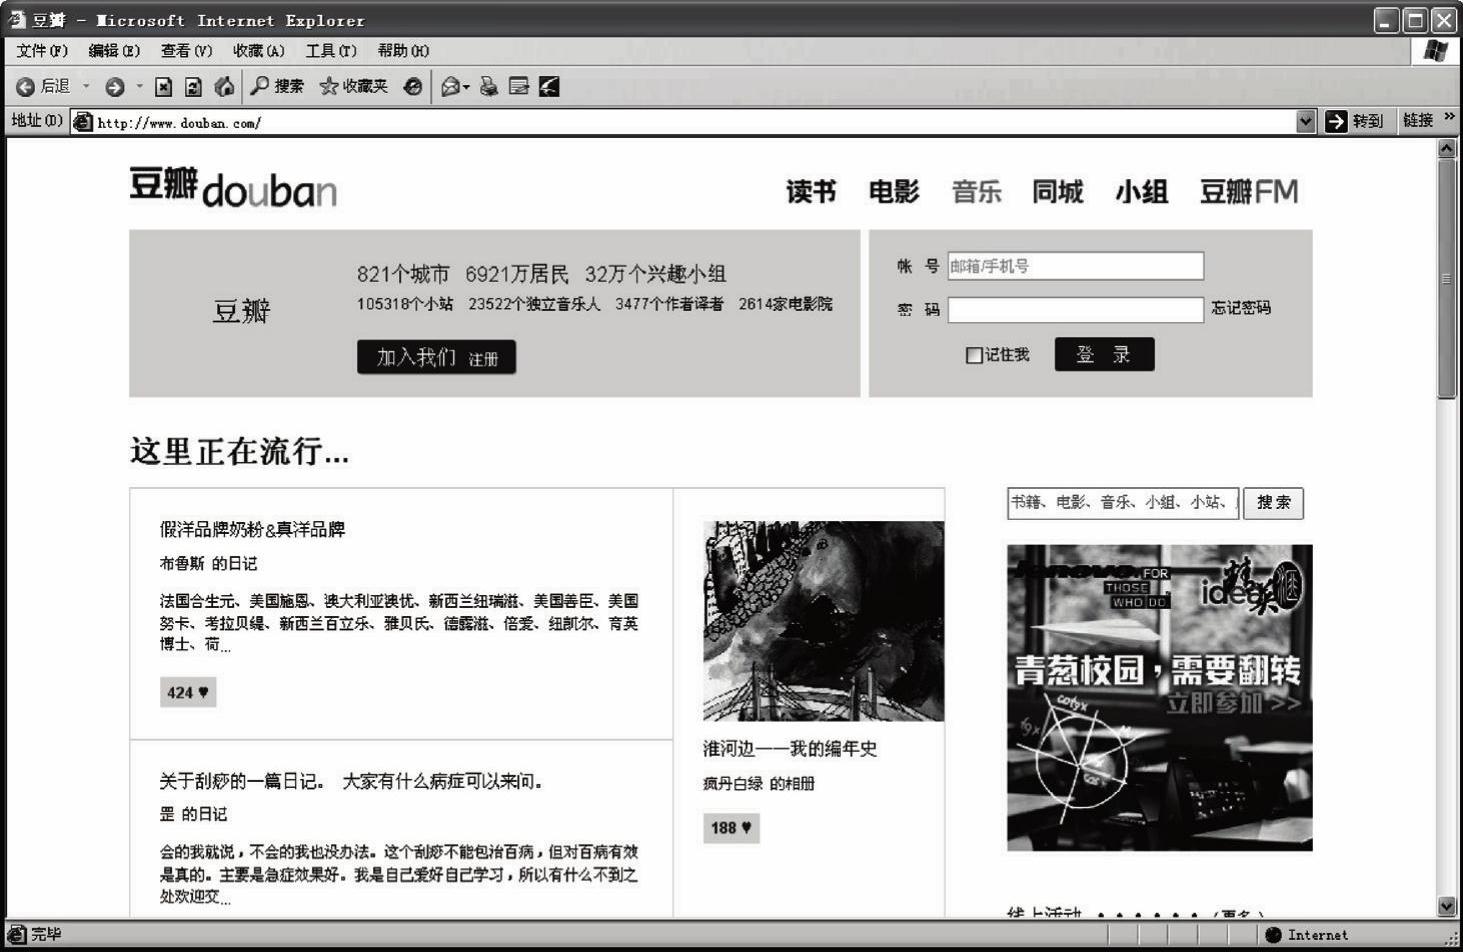Open the 收藏(A) menu

pos(259,50)
